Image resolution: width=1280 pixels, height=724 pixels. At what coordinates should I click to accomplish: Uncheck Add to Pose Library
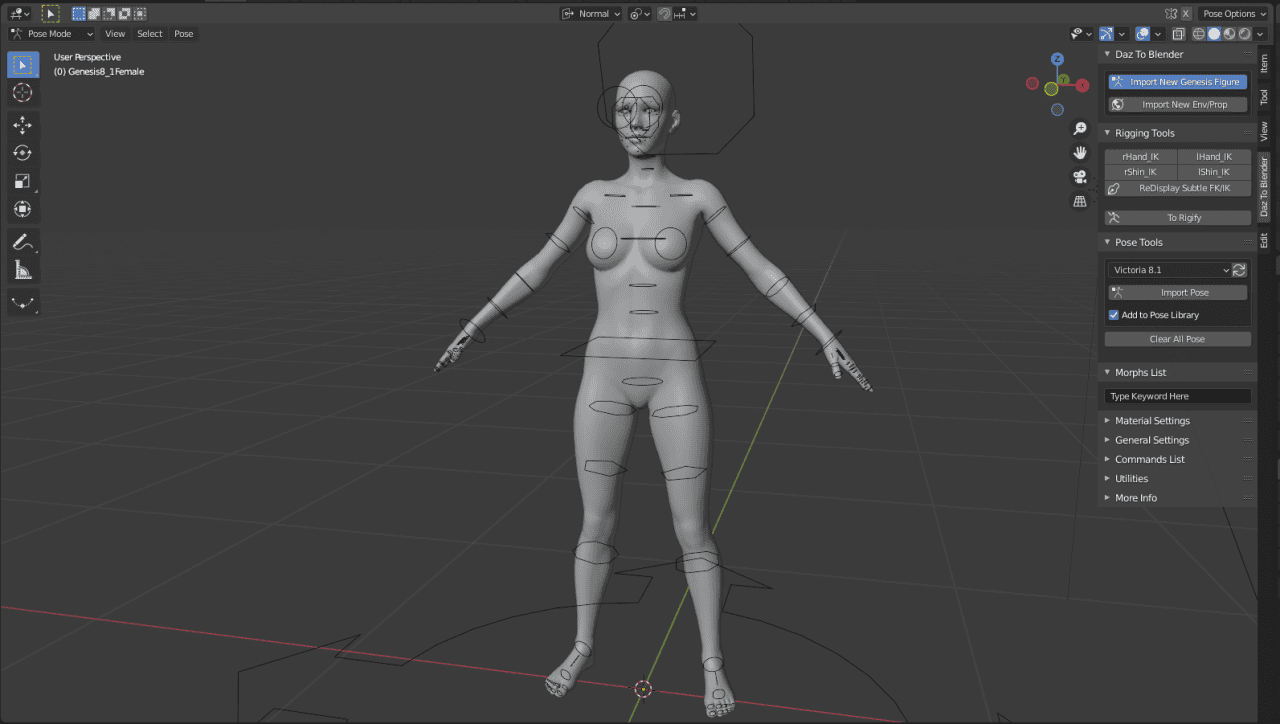(1113, 315)
